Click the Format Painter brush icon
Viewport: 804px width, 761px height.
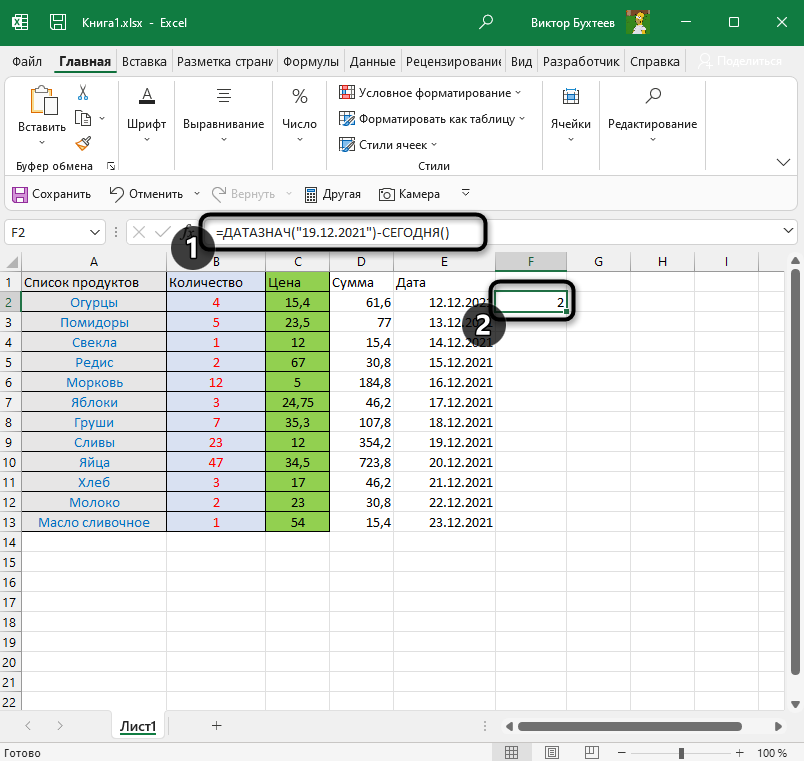click(x=83, y=143)
